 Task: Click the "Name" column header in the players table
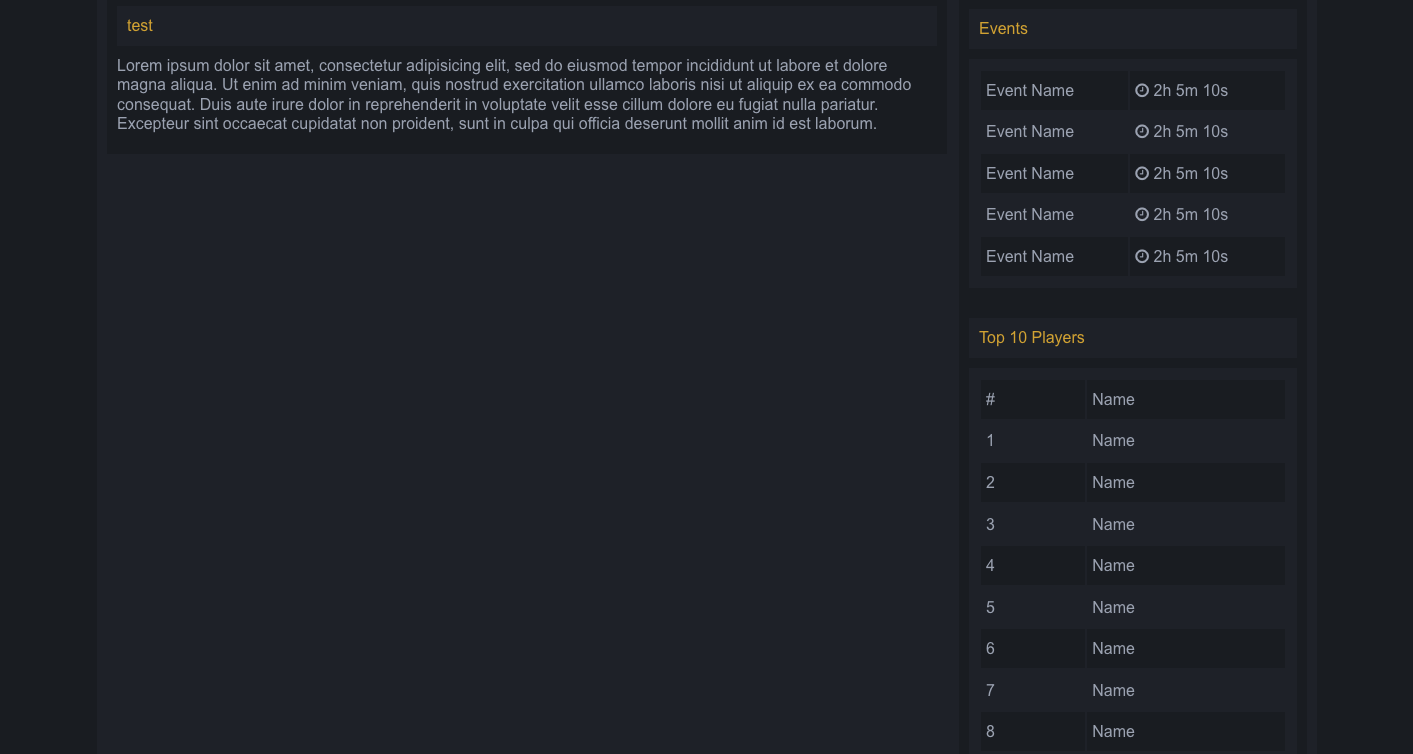[1113, 400]
